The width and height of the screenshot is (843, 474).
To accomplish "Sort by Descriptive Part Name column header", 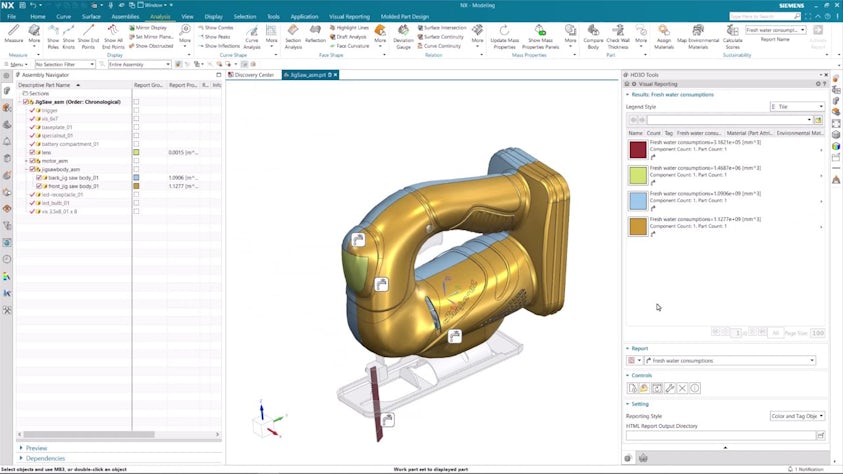I will click(74, 85).
